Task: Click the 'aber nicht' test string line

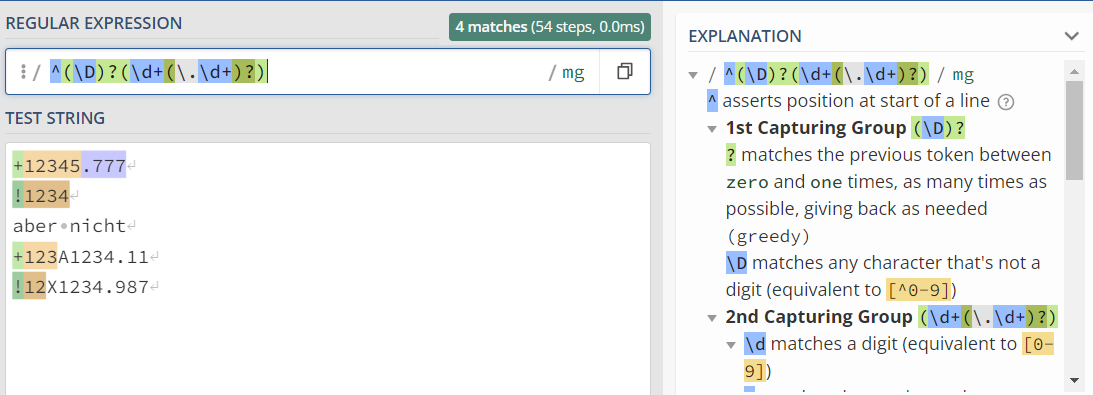Action: (x=70, y=226)
